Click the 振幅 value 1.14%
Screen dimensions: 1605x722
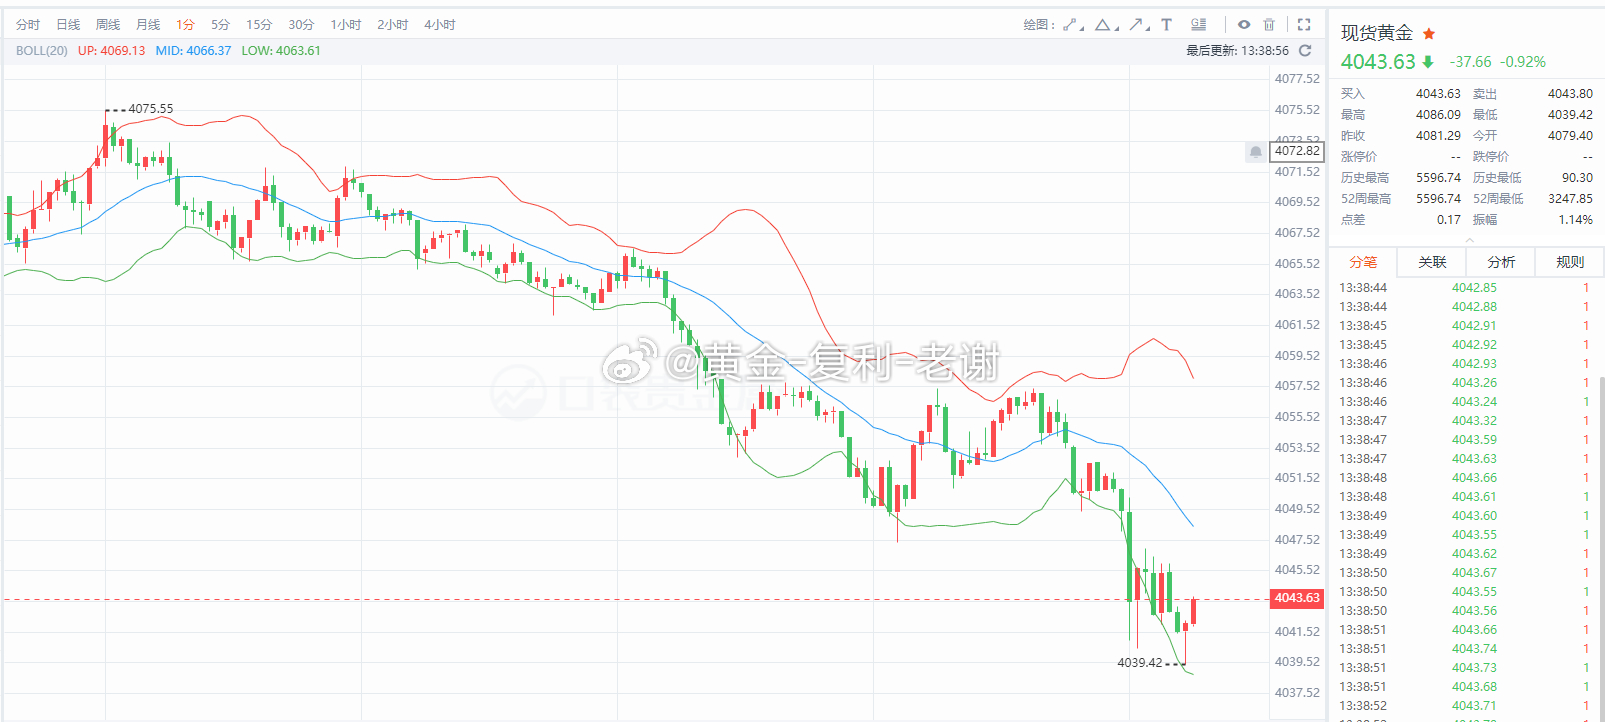click(1575, 220)
